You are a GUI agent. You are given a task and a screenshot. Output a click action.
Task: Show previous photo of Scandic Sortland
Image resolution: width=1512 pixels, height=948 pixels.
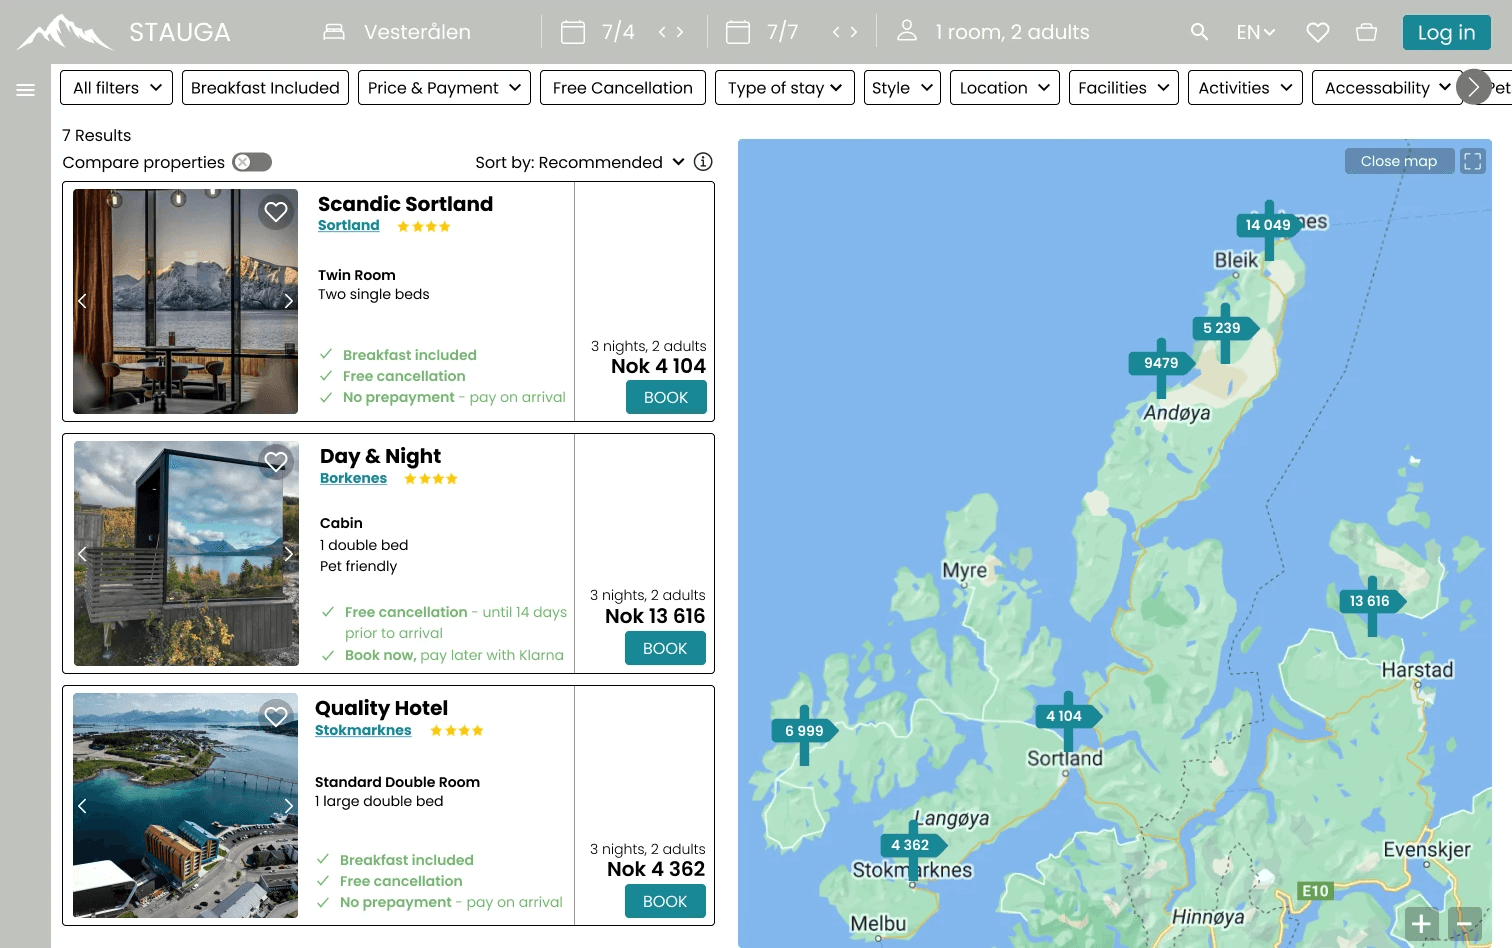point(82,301)
